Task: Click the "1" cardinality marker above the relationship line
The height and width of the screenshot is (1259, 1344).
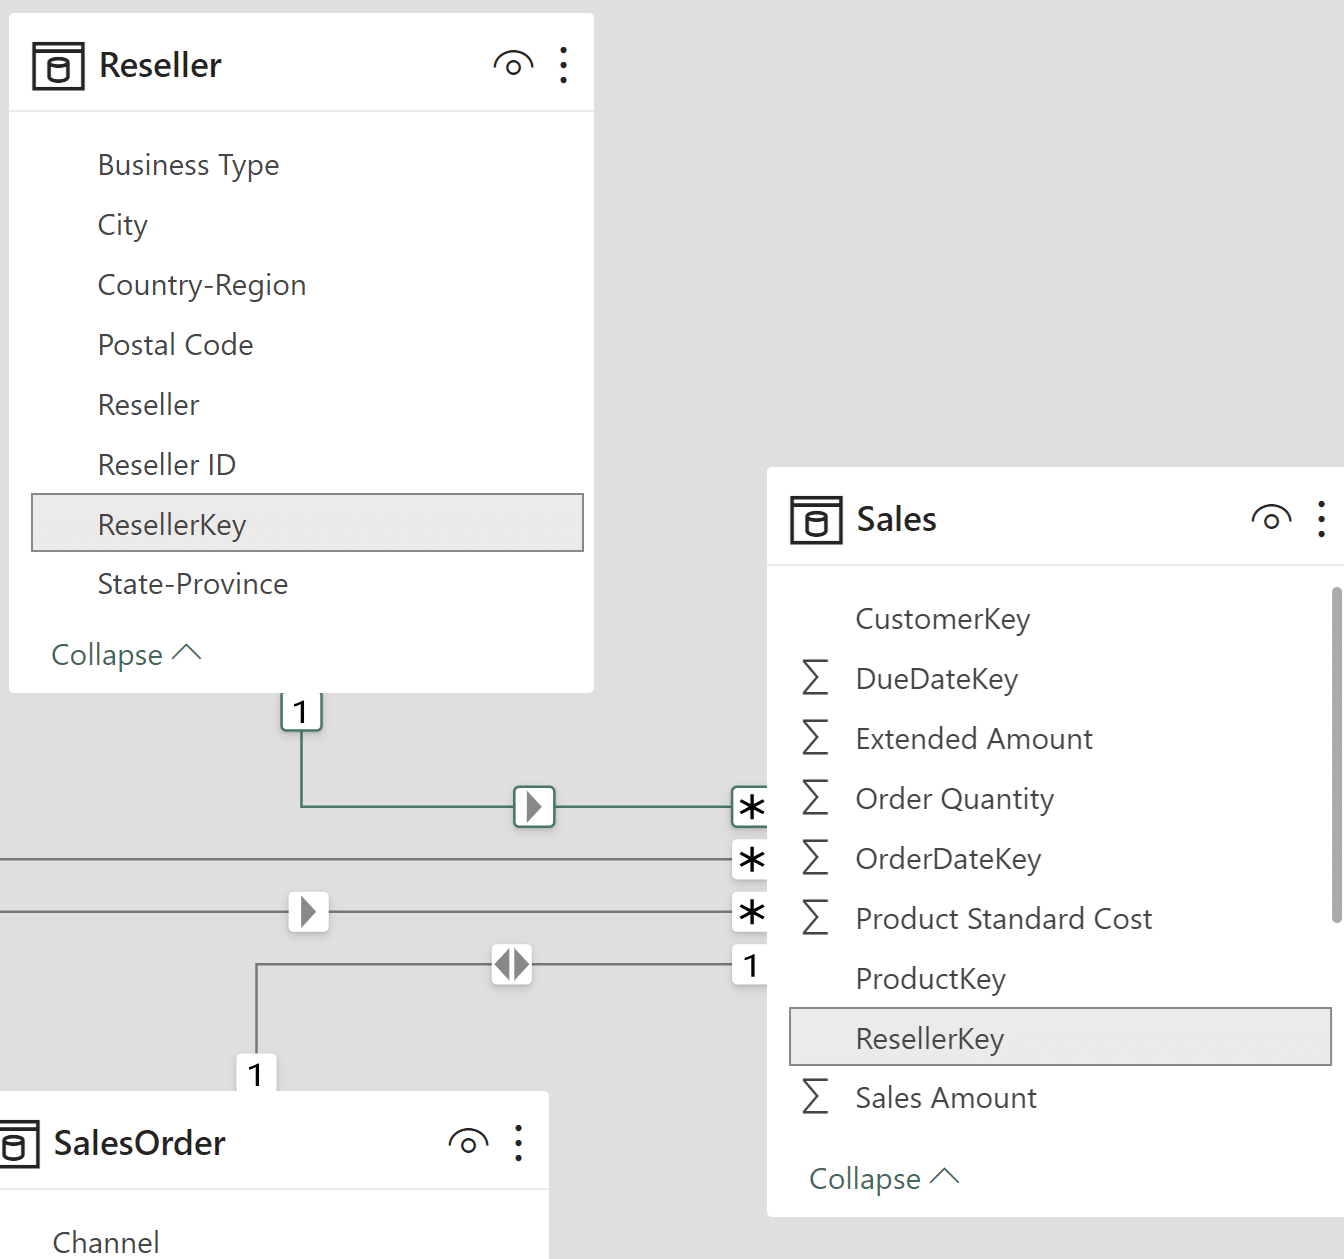Action: [301, 711]
